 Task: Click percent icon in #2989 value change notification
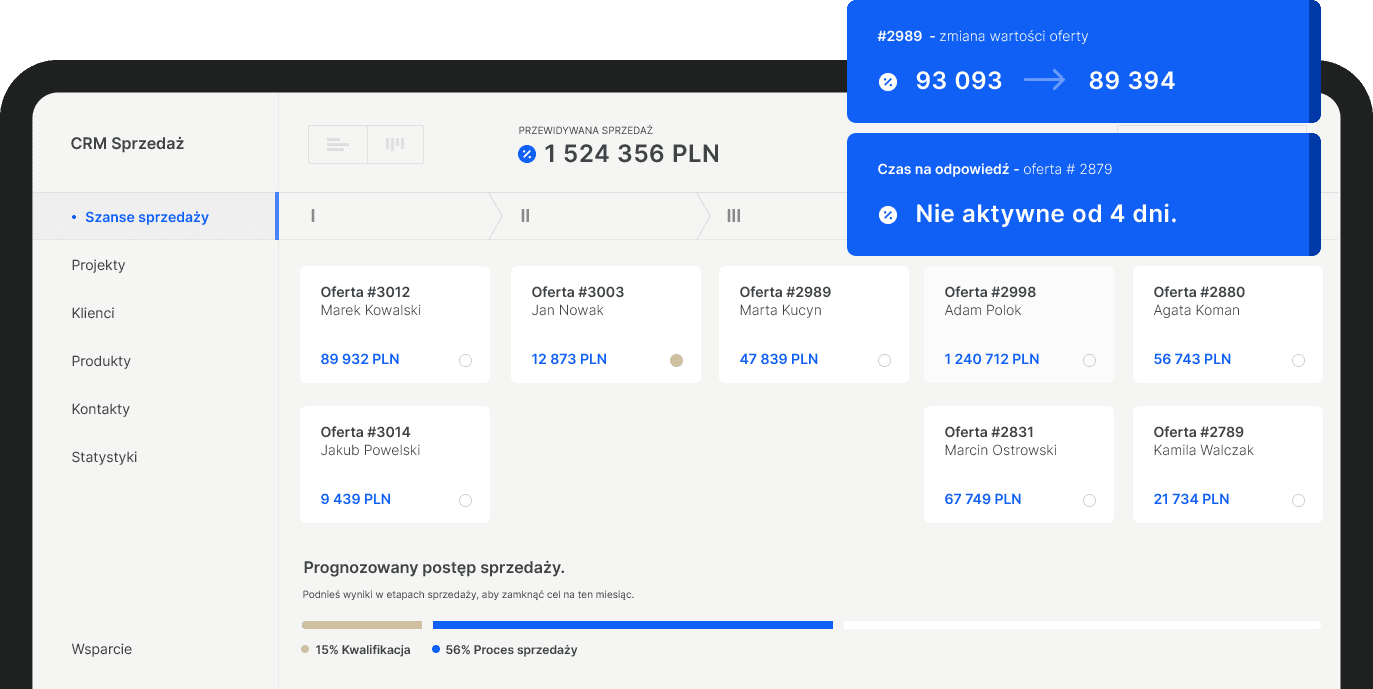[888, 82]
